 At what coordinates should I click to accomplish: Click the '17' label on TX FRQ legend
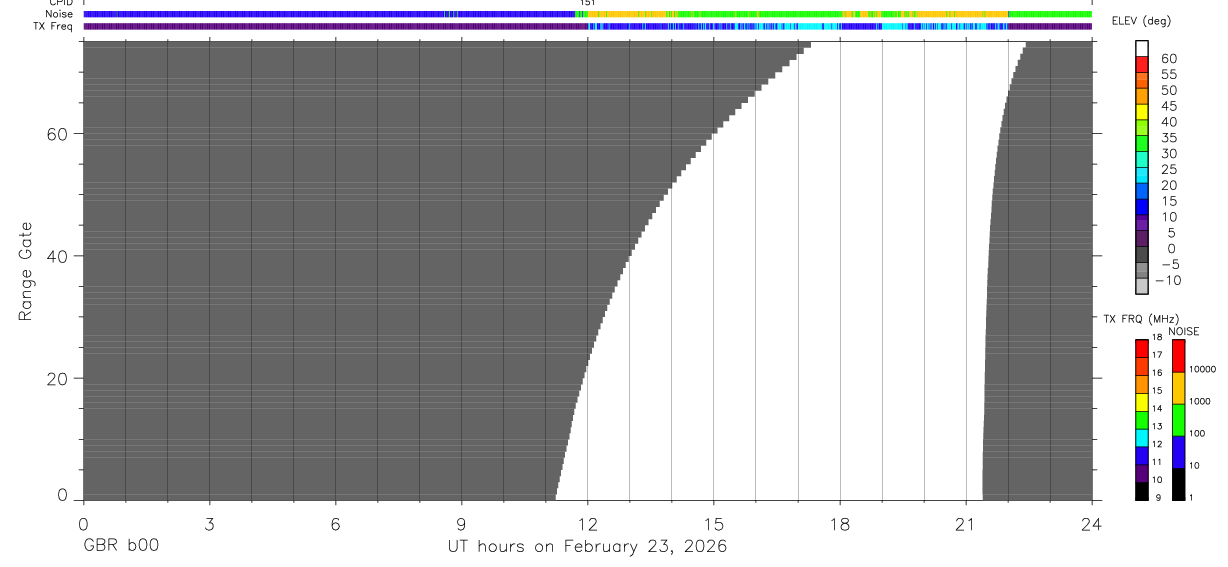tap(1157, 355)
